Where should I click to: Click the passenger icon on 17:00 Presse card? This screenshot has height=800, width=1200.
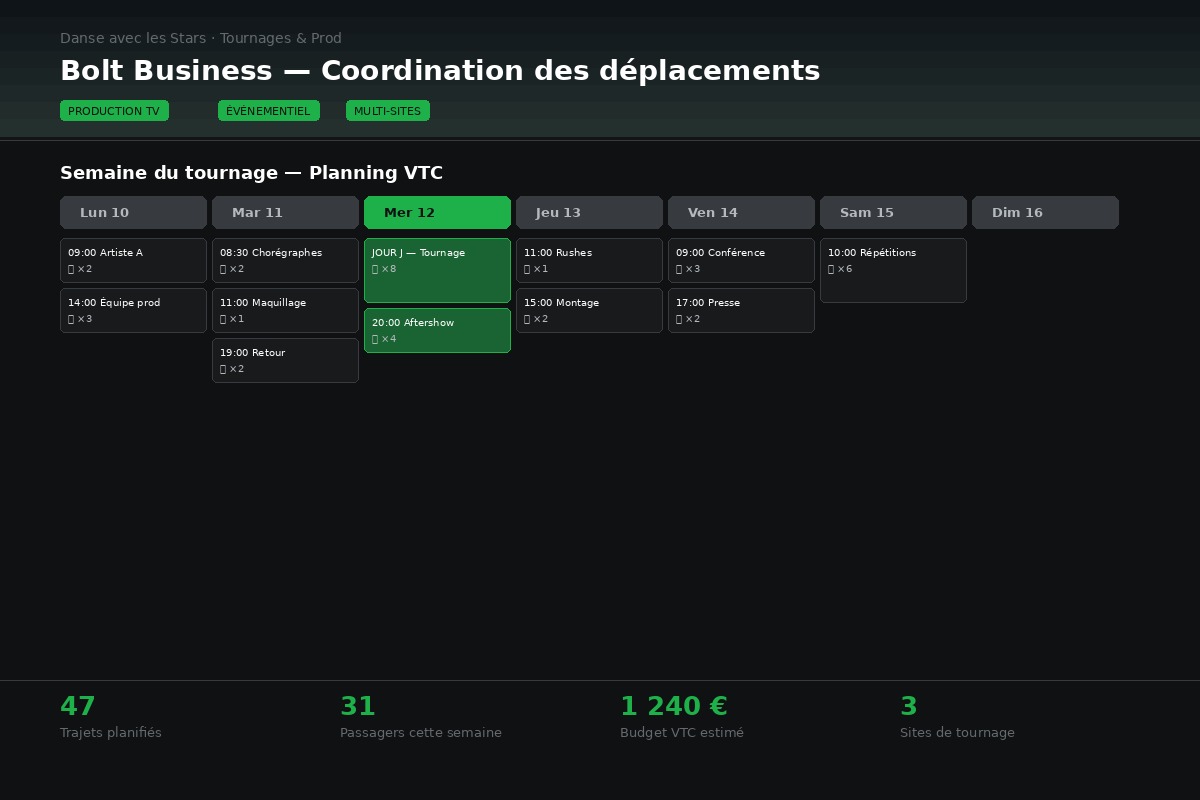(679, 319)
